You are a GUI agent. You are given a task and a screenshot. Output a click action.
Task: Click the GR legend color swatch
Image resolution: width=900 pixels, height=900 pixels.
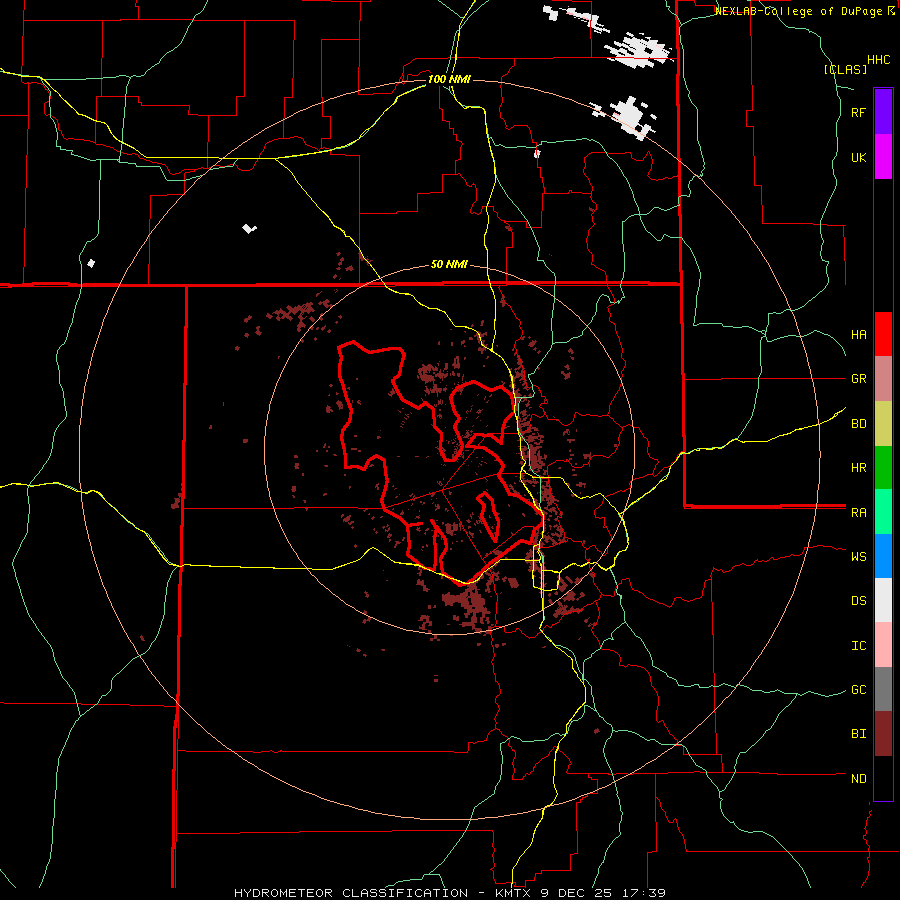tap(883, 379)
